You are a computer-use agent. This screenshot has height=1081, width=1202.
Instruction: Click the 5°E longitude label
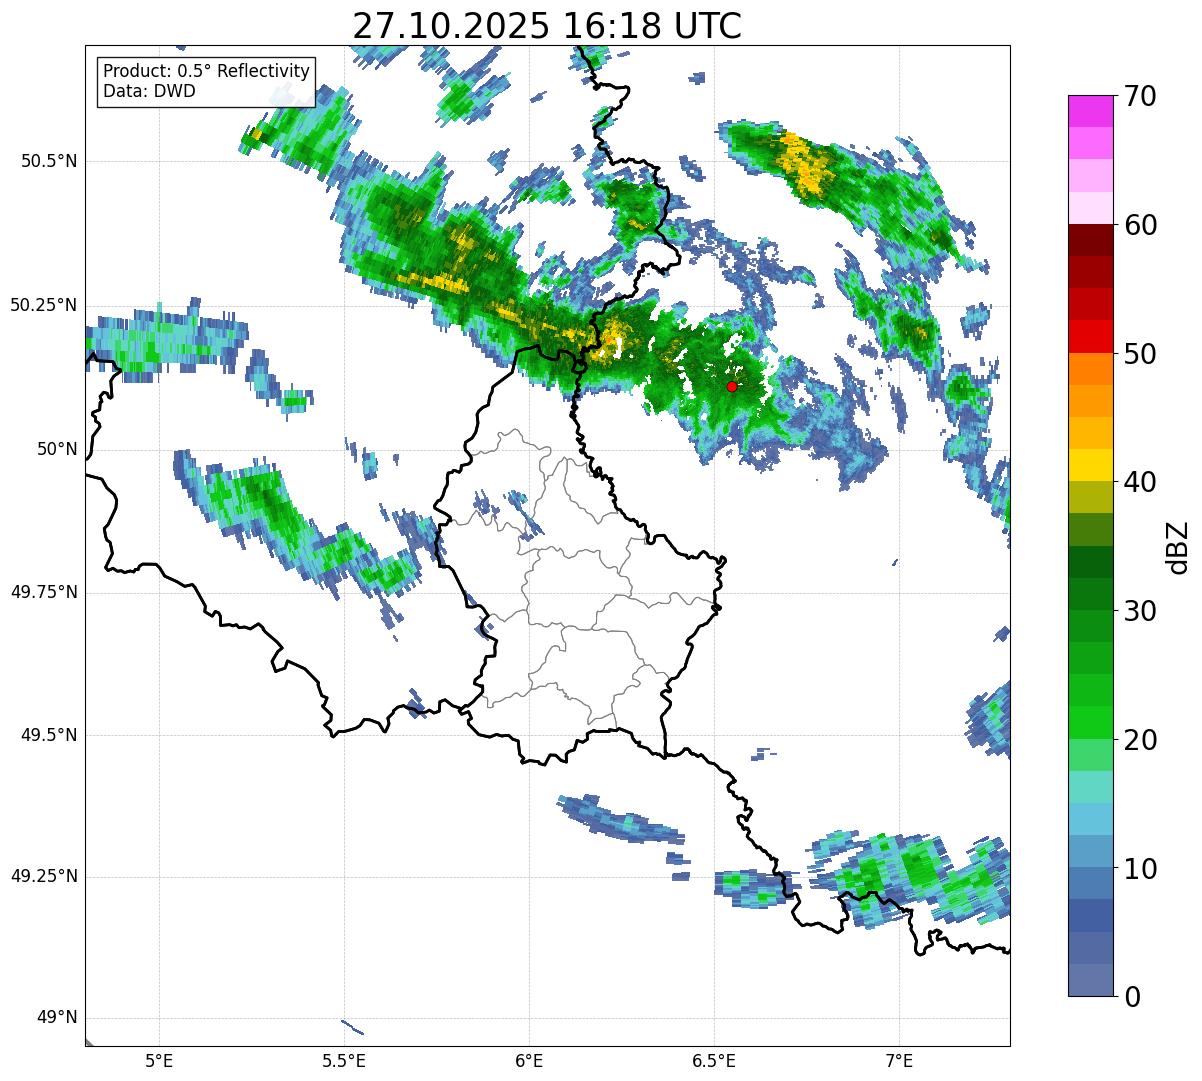pyautogui.click(x=159, y=1060)
